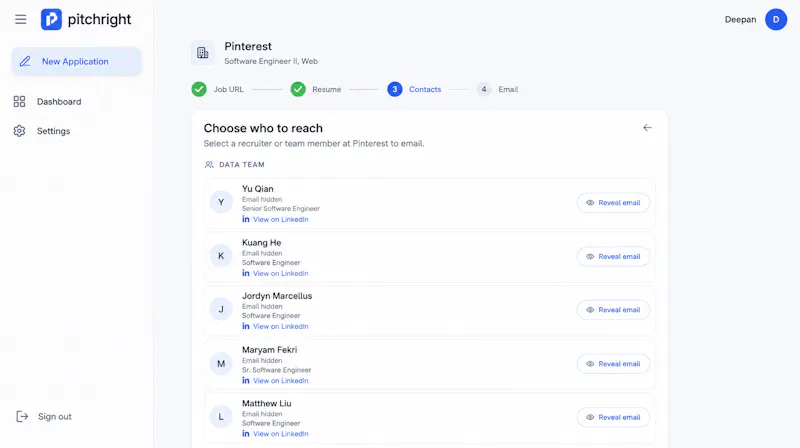Click the Dashboard grid icon
The width and height of the screenshot is (800, 448).
pyautogui.click(x=19, y=102)
